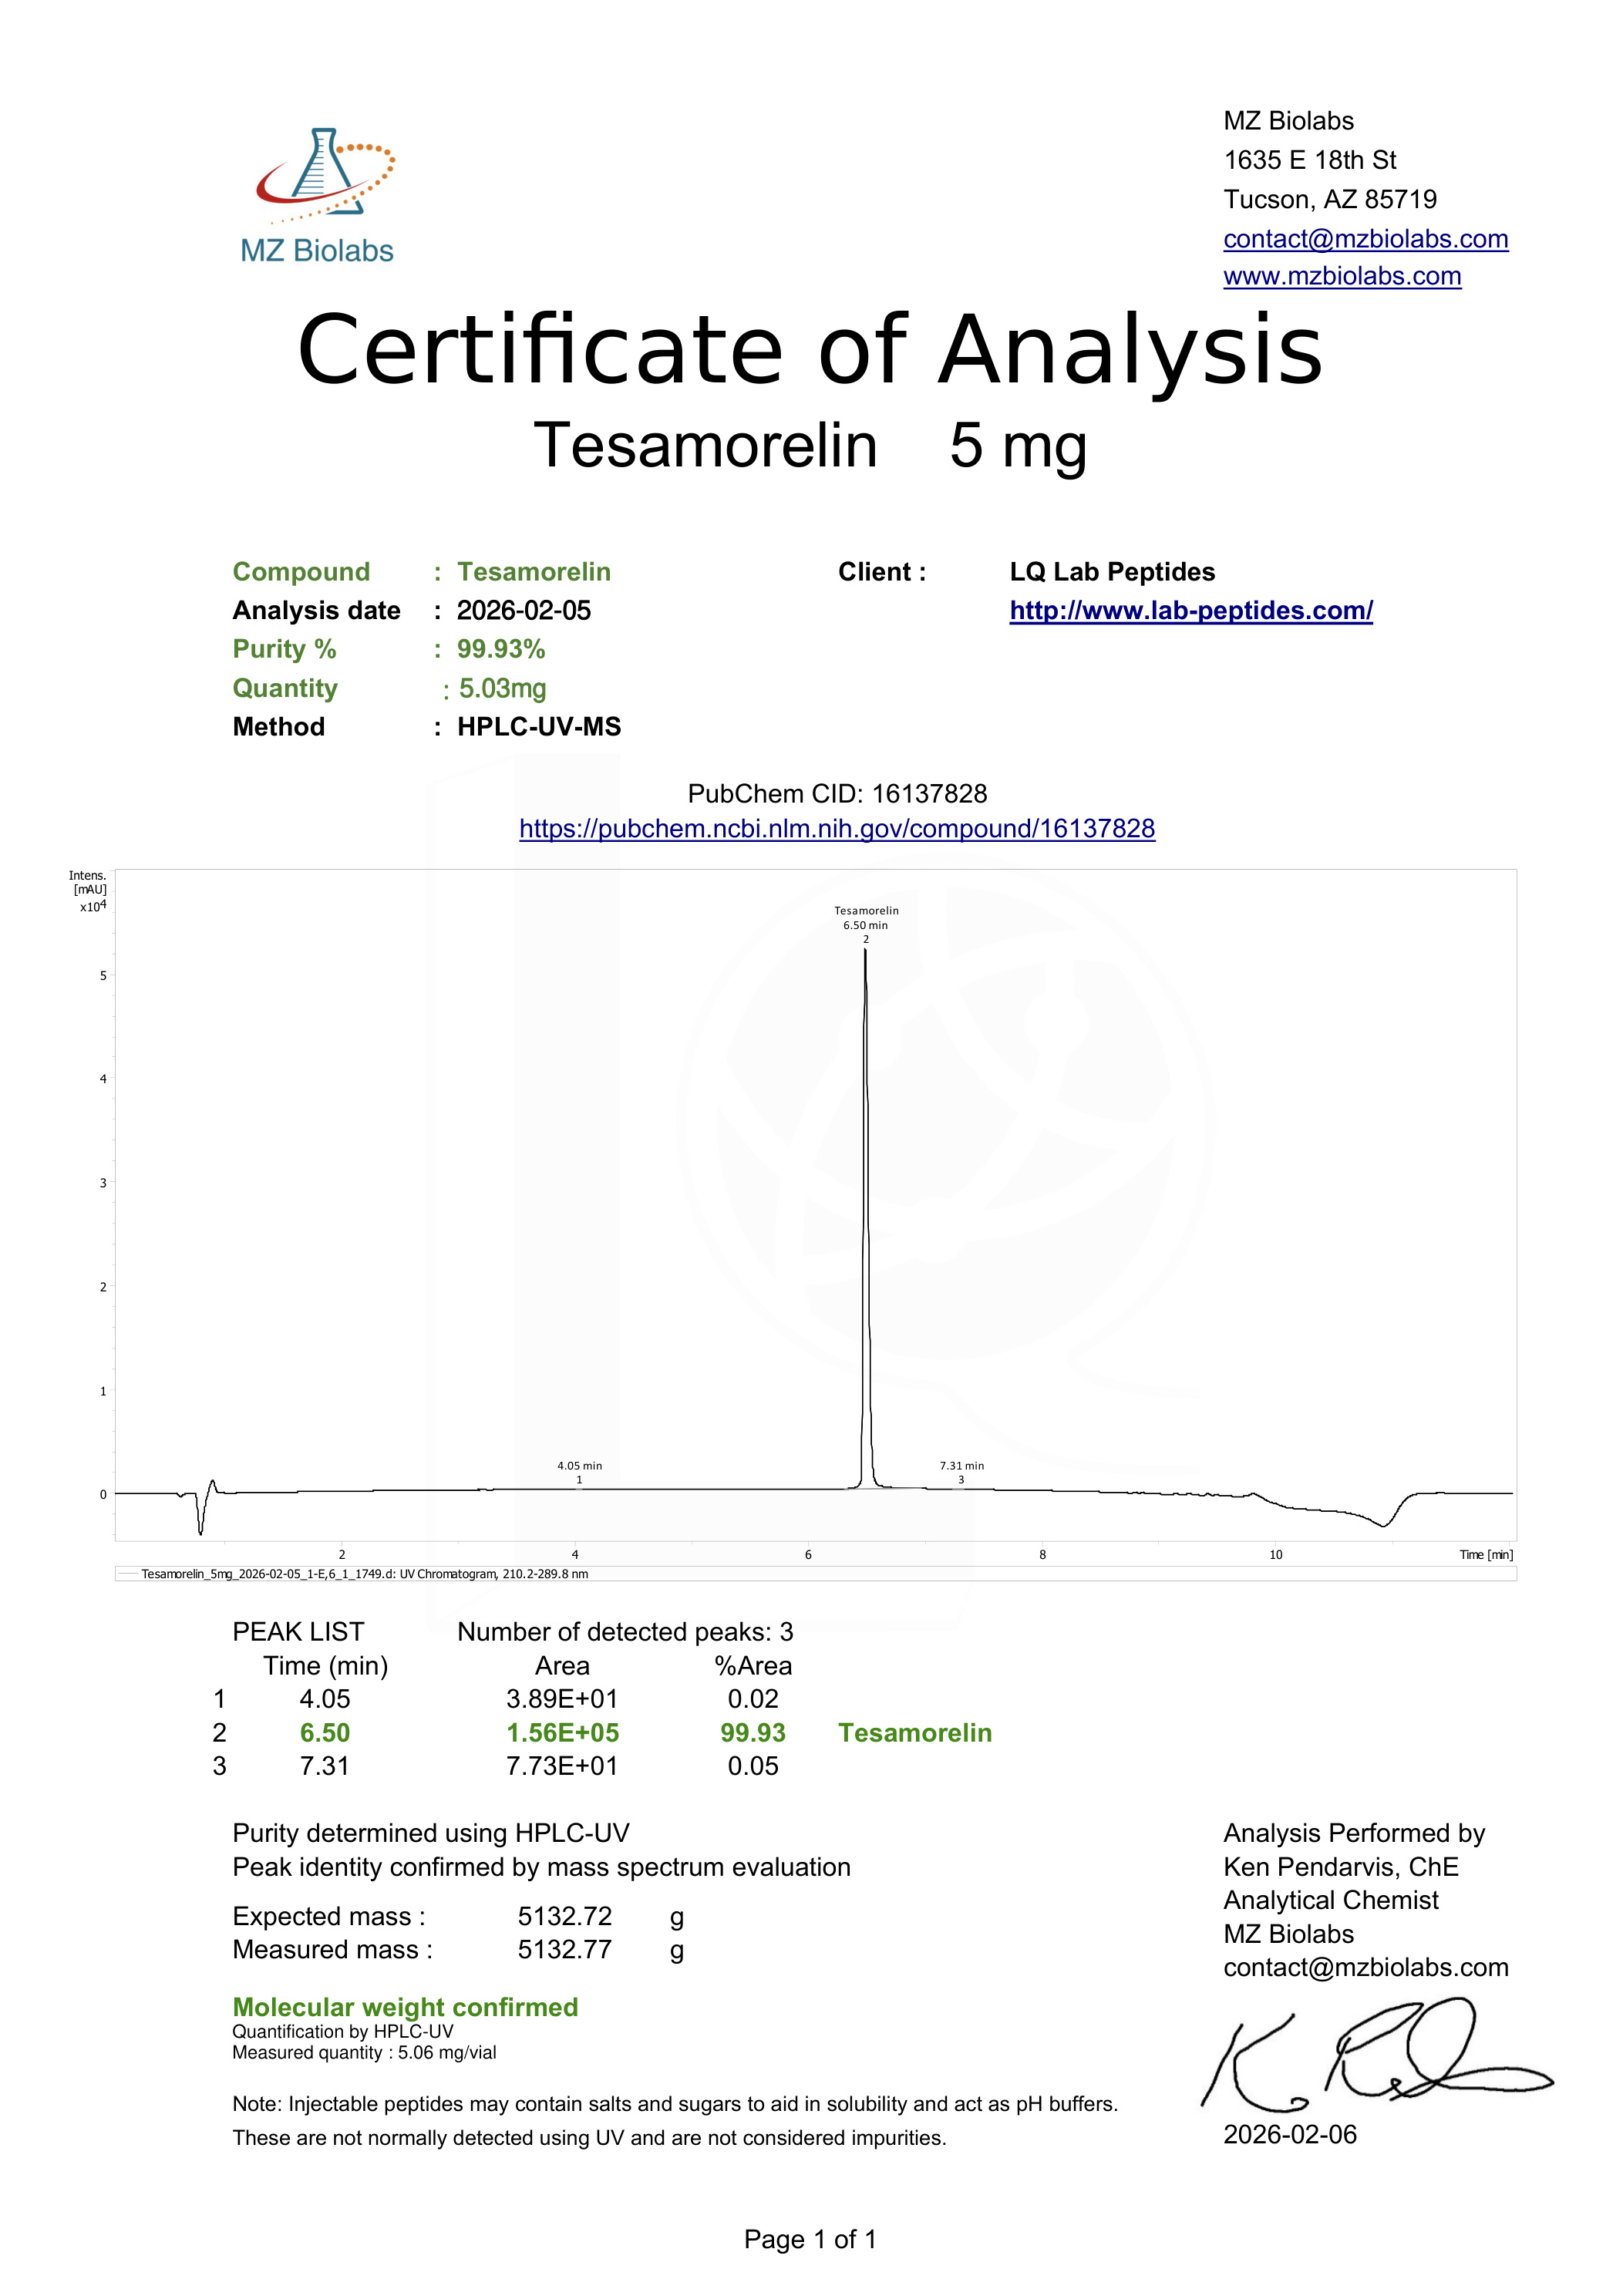Select the quantity value 5.03mg
Image resolution: width=1623 pixels, height=2296 pixels.
(x=502, y=688)
